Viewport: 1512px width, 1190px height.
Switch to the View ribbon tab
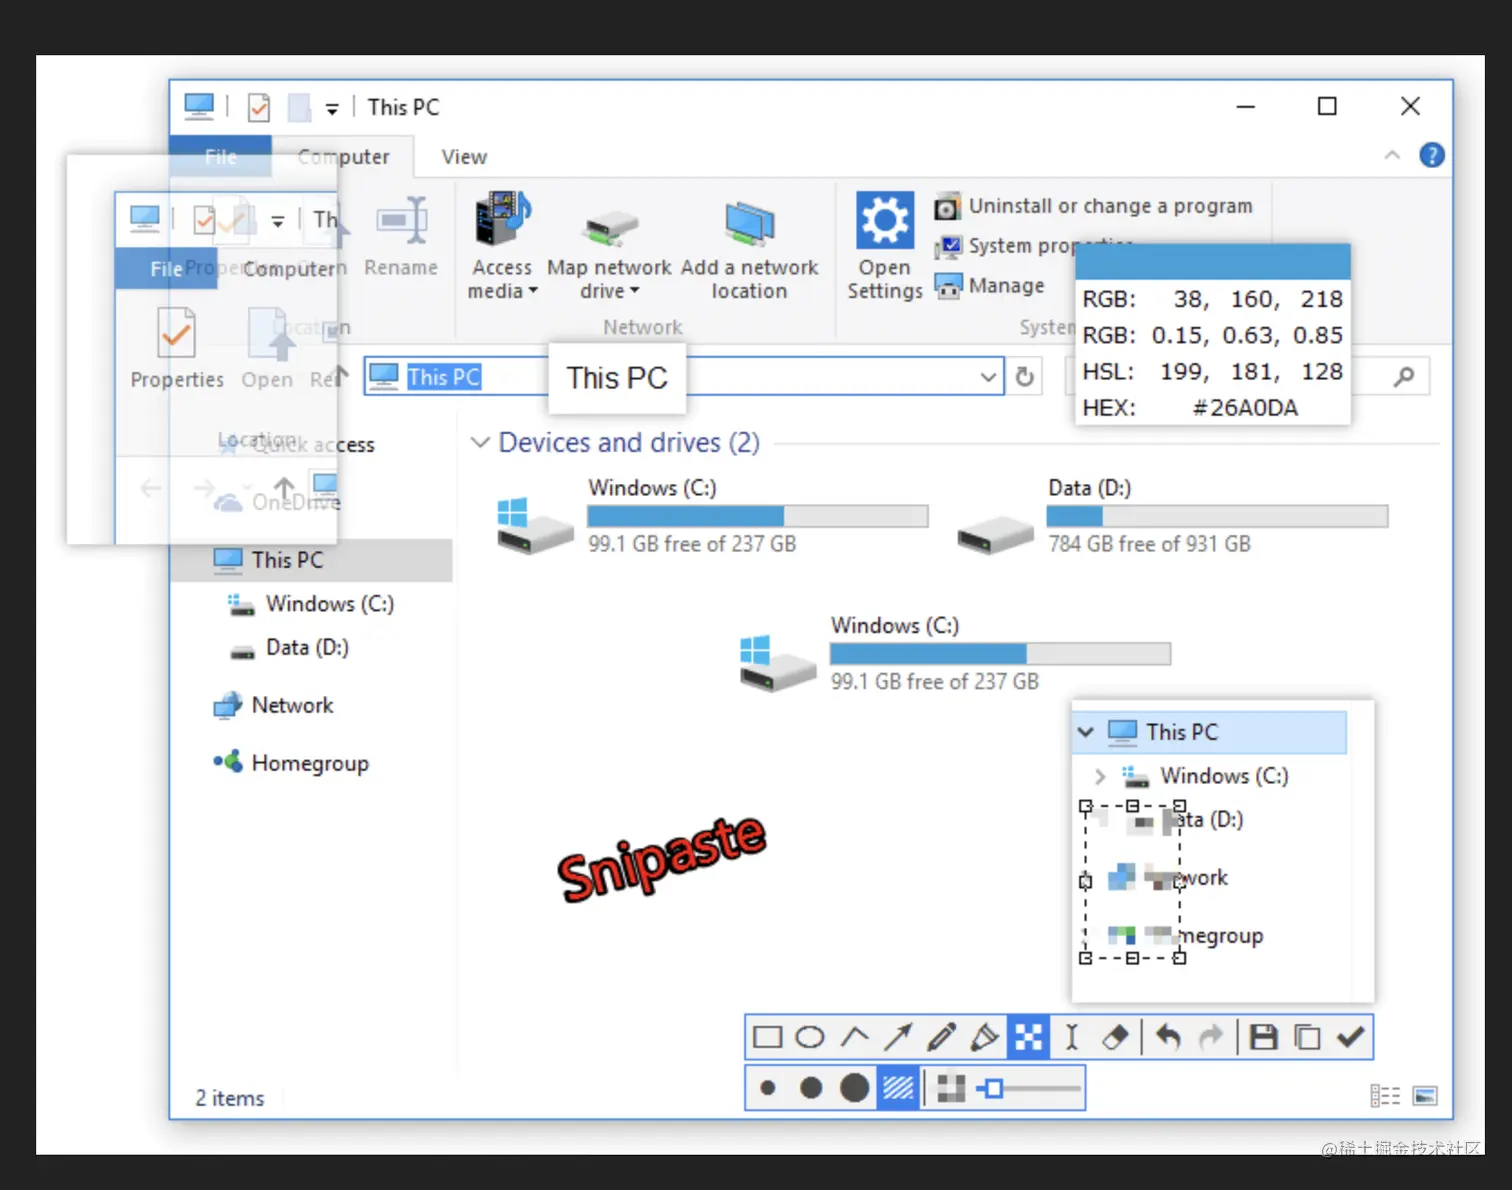coord(464,157)
